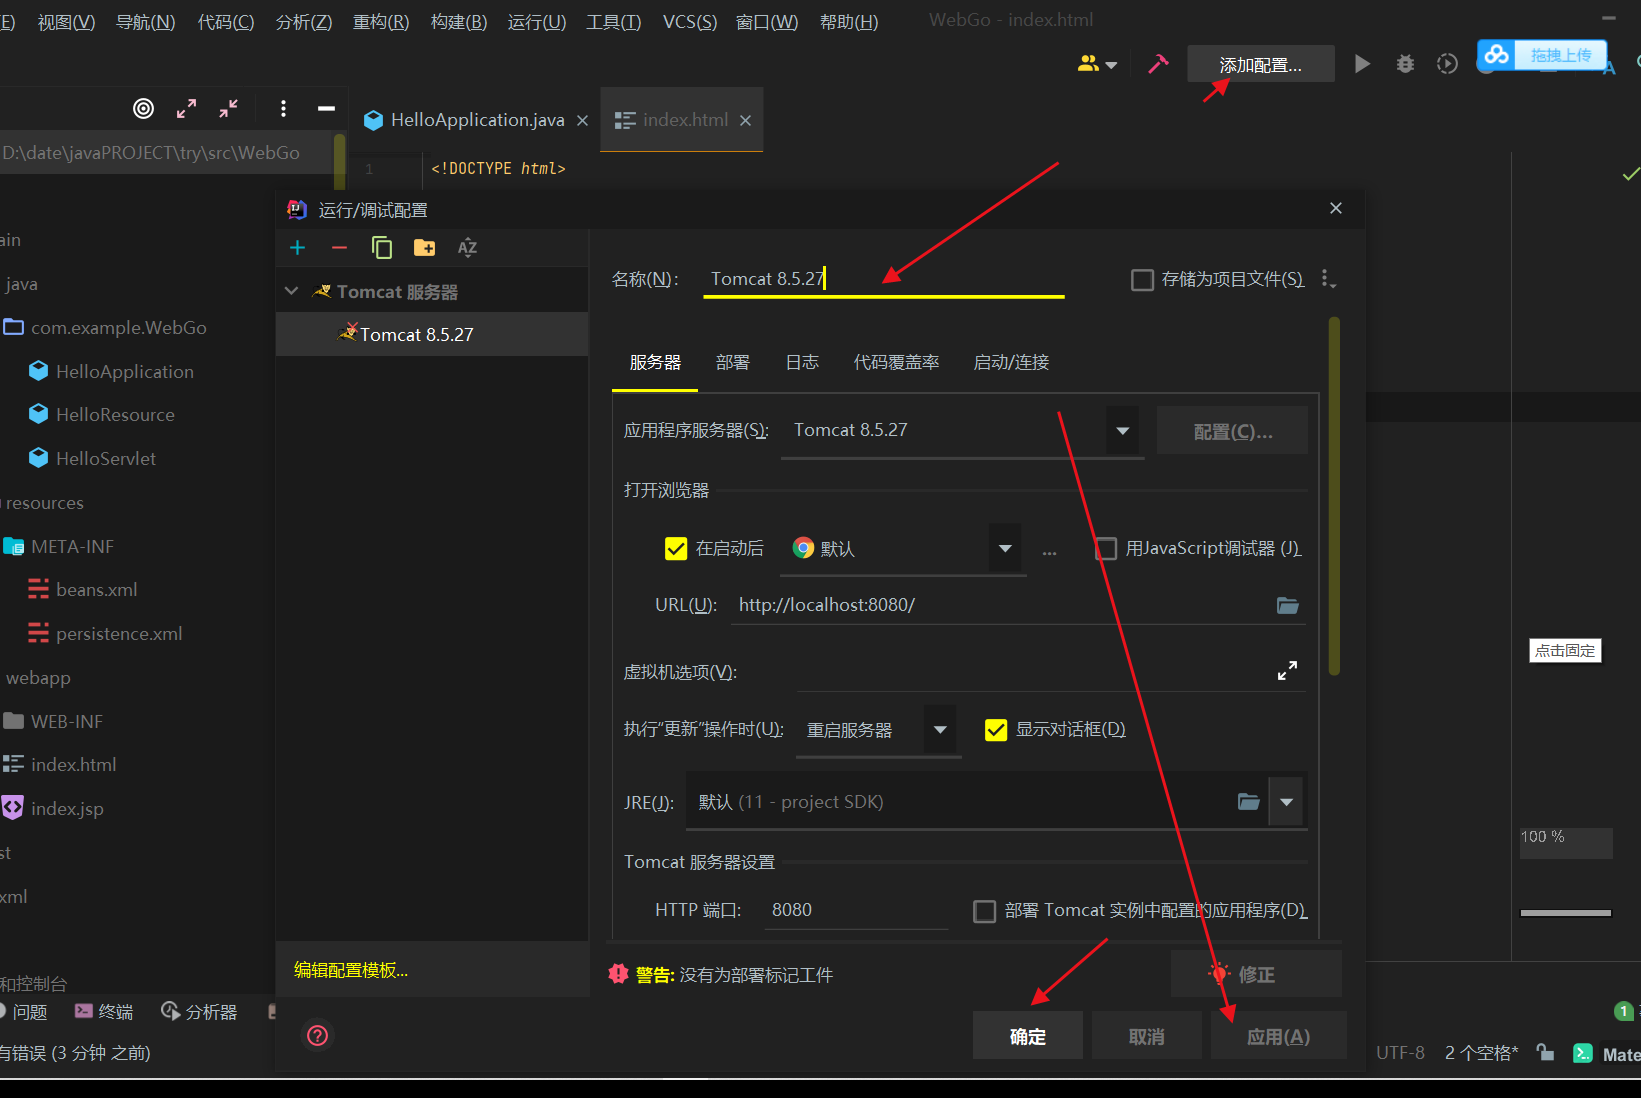Viewport: 1641px width, 1098px height.
Task: Add new configuration with plus icon
Action: pyautogui.click(x=297, y=248)
